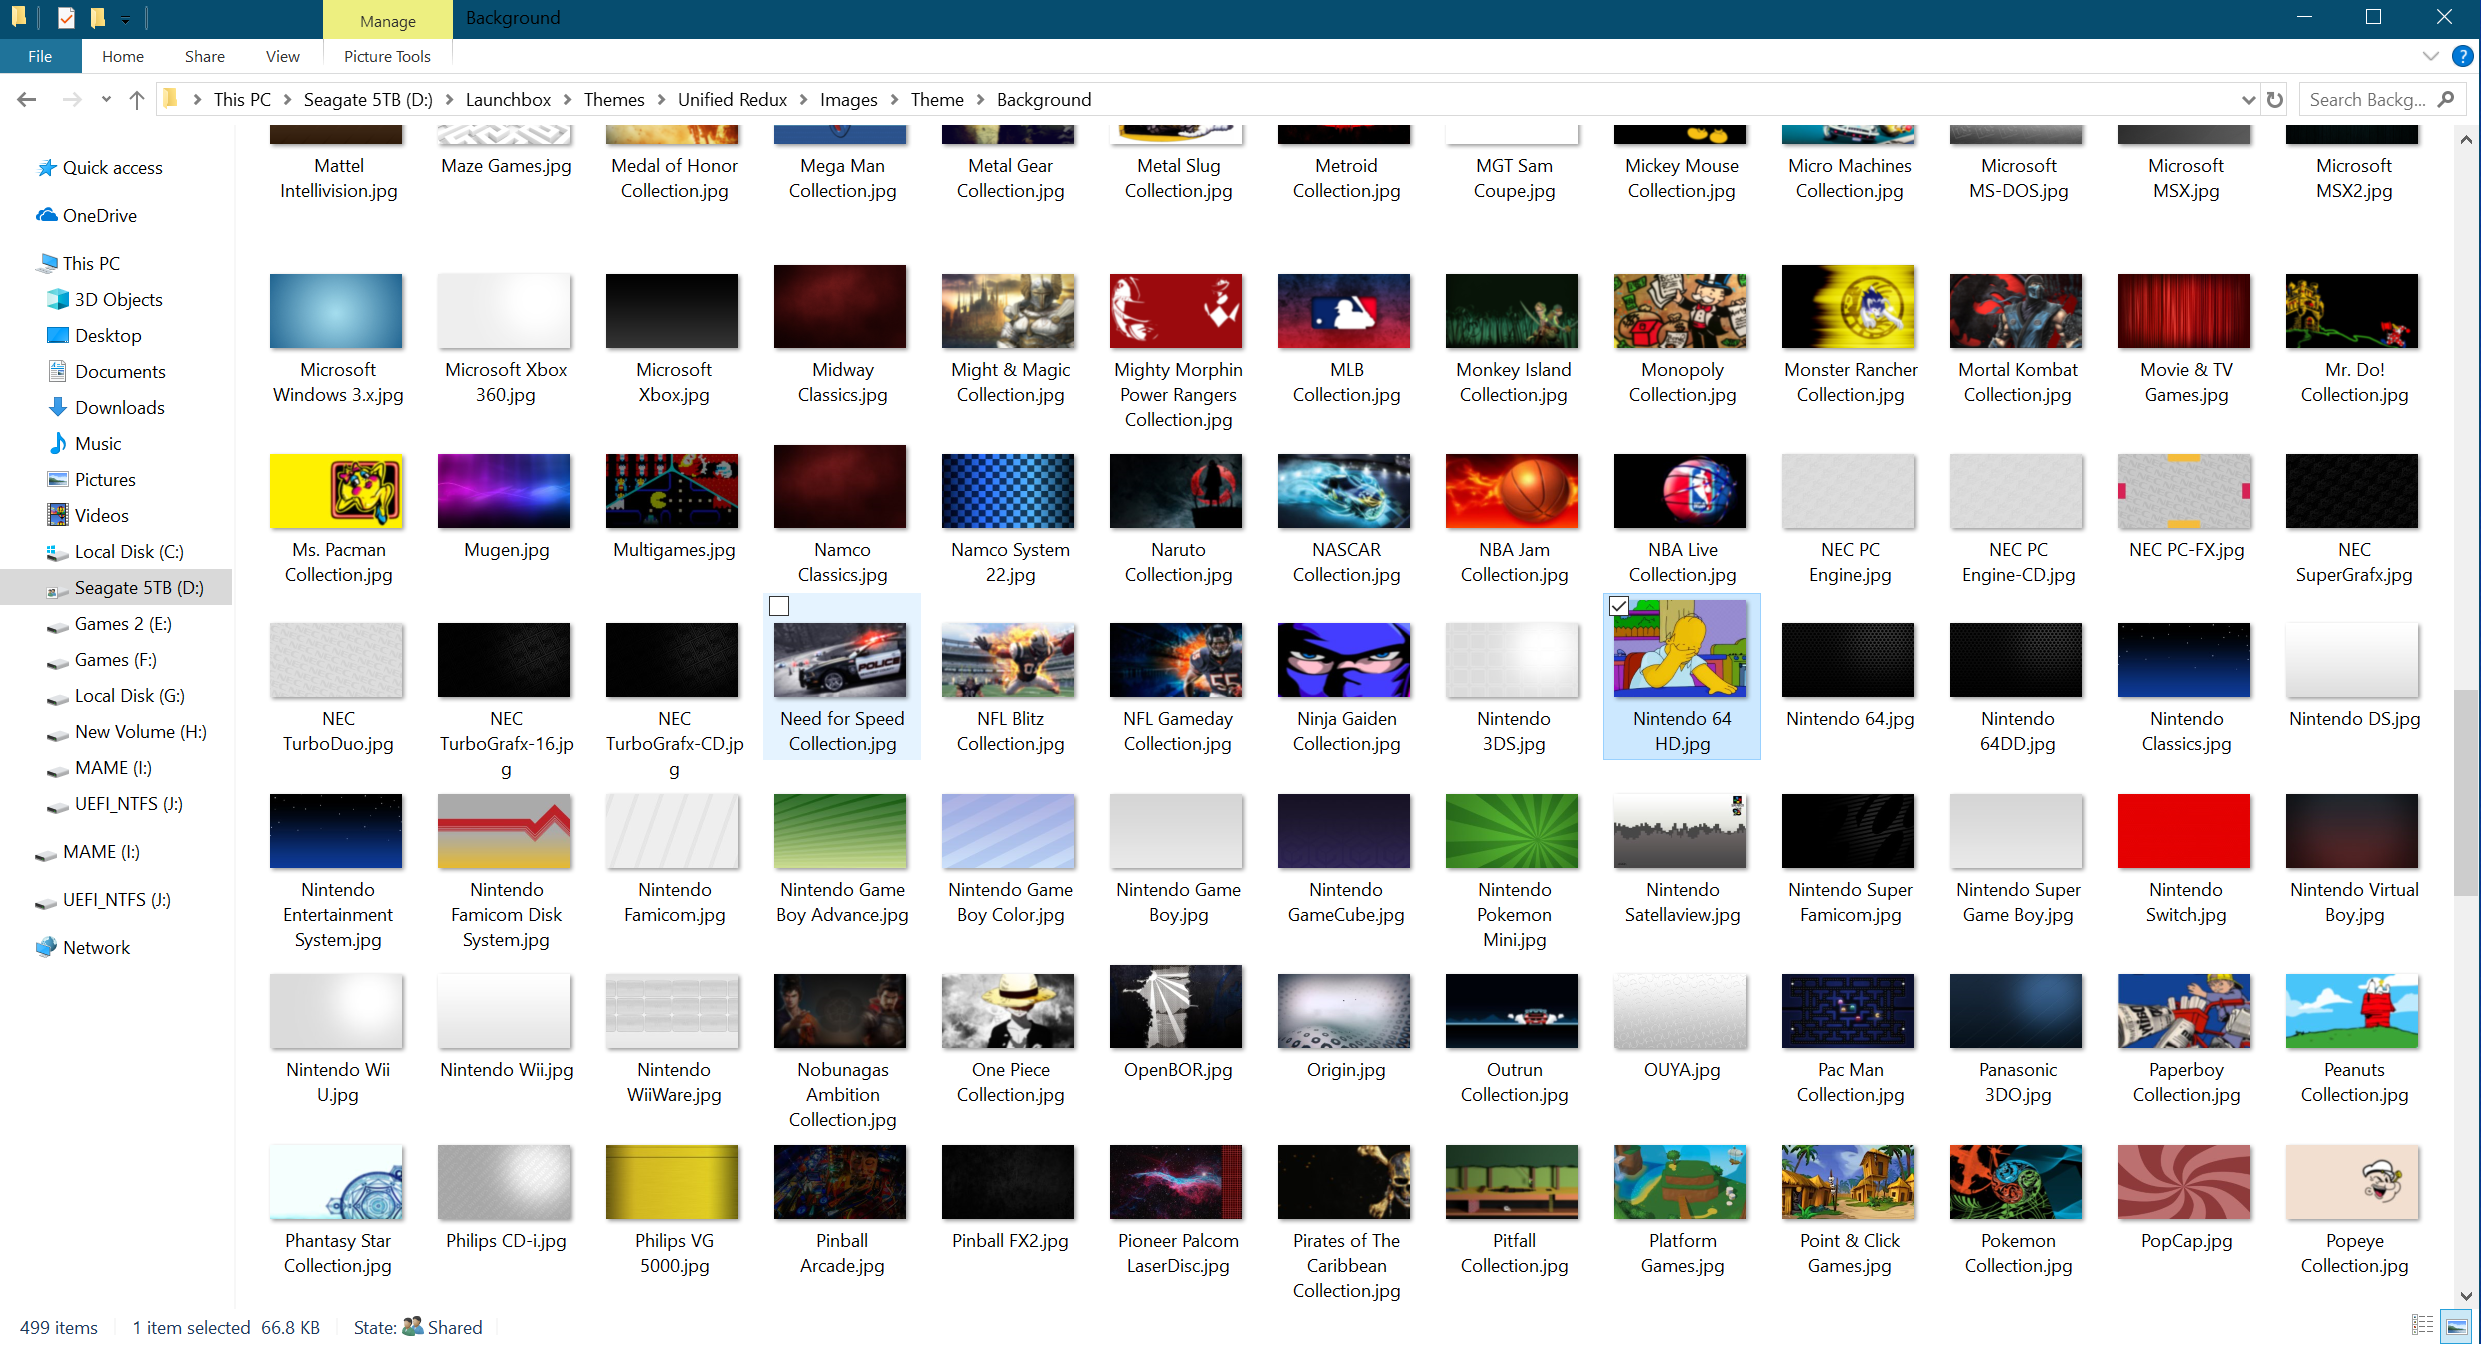Open the View ribbon tab
This screenshot has height=1351, width=2485.
point(283,56)
